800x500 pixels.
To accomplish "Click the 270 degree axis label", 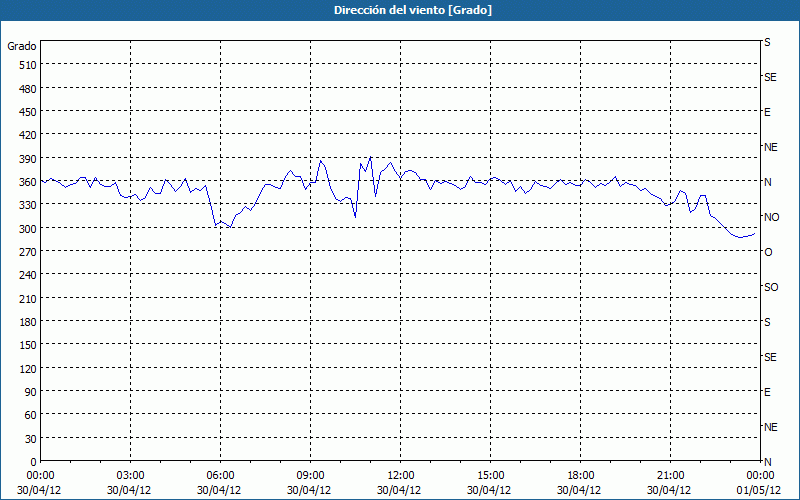I will coord(28,252).
